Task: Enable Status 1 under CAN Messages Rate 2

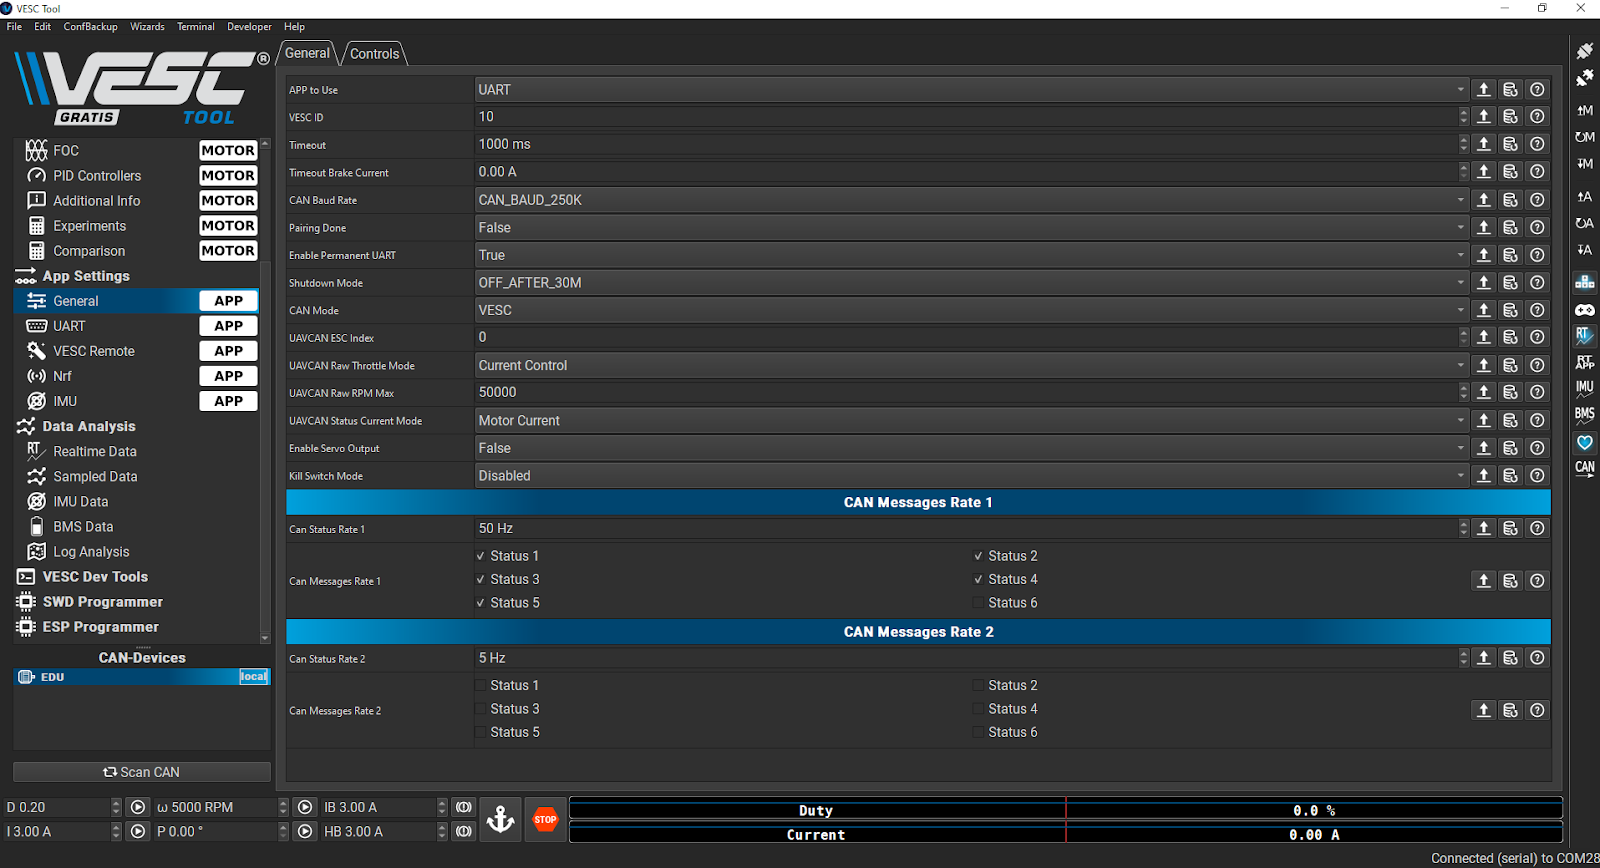Action: coord(508,685)
